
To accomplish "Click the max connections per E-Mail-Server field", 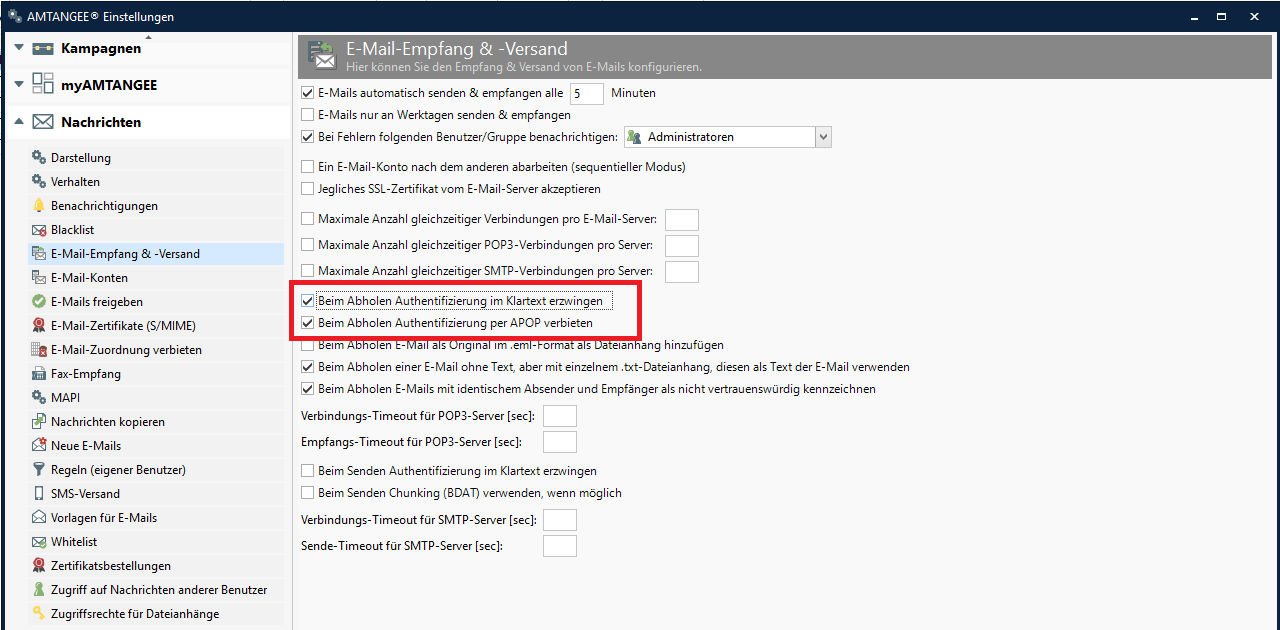I will (682, 220).
